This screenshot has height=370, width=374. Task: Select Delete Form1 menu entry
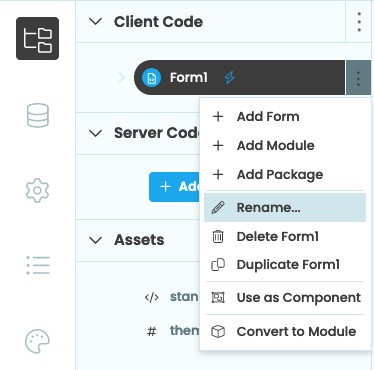point(285,237)
